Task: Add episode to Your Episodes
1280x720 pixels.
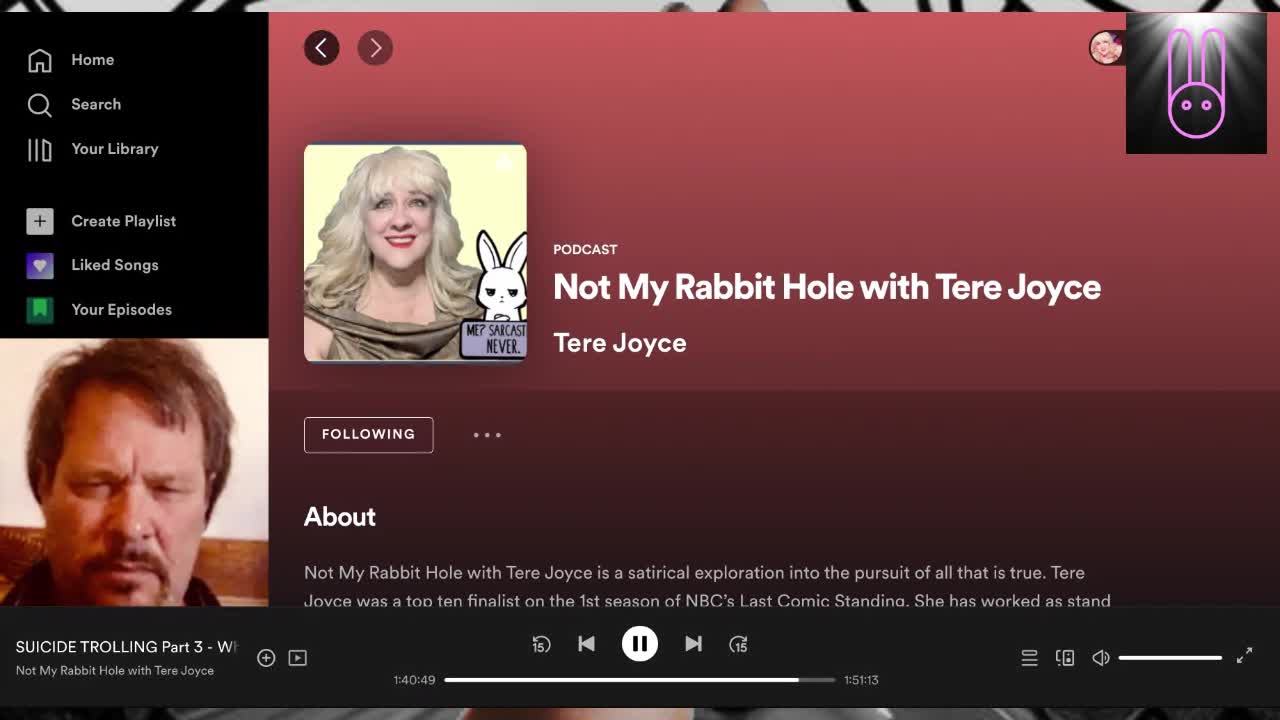Action: click(266, 657)
